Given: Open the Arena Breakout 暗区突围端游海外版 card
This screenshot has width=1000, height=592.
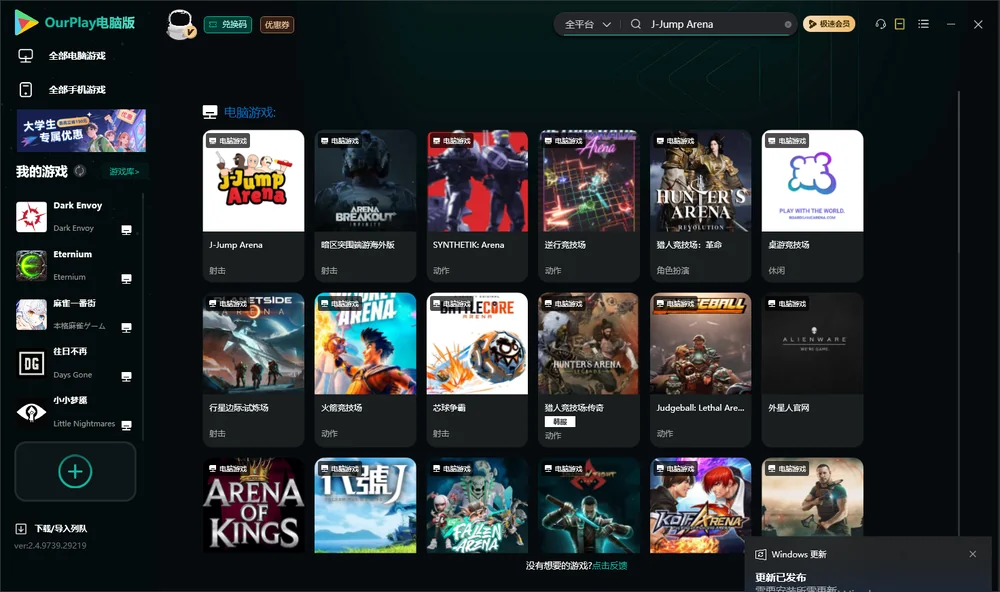Looking at the screenshot, I should (365, 205).
